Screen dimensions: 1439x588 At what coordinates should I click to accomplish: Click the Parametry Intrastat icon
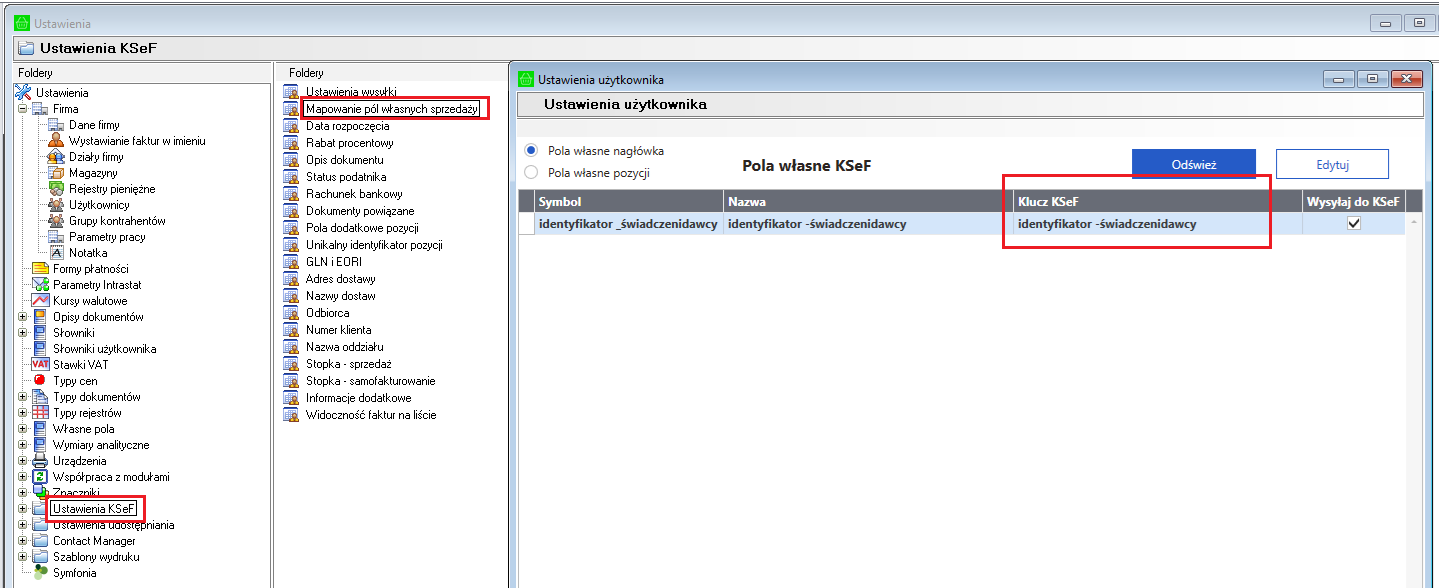[40, 285]
